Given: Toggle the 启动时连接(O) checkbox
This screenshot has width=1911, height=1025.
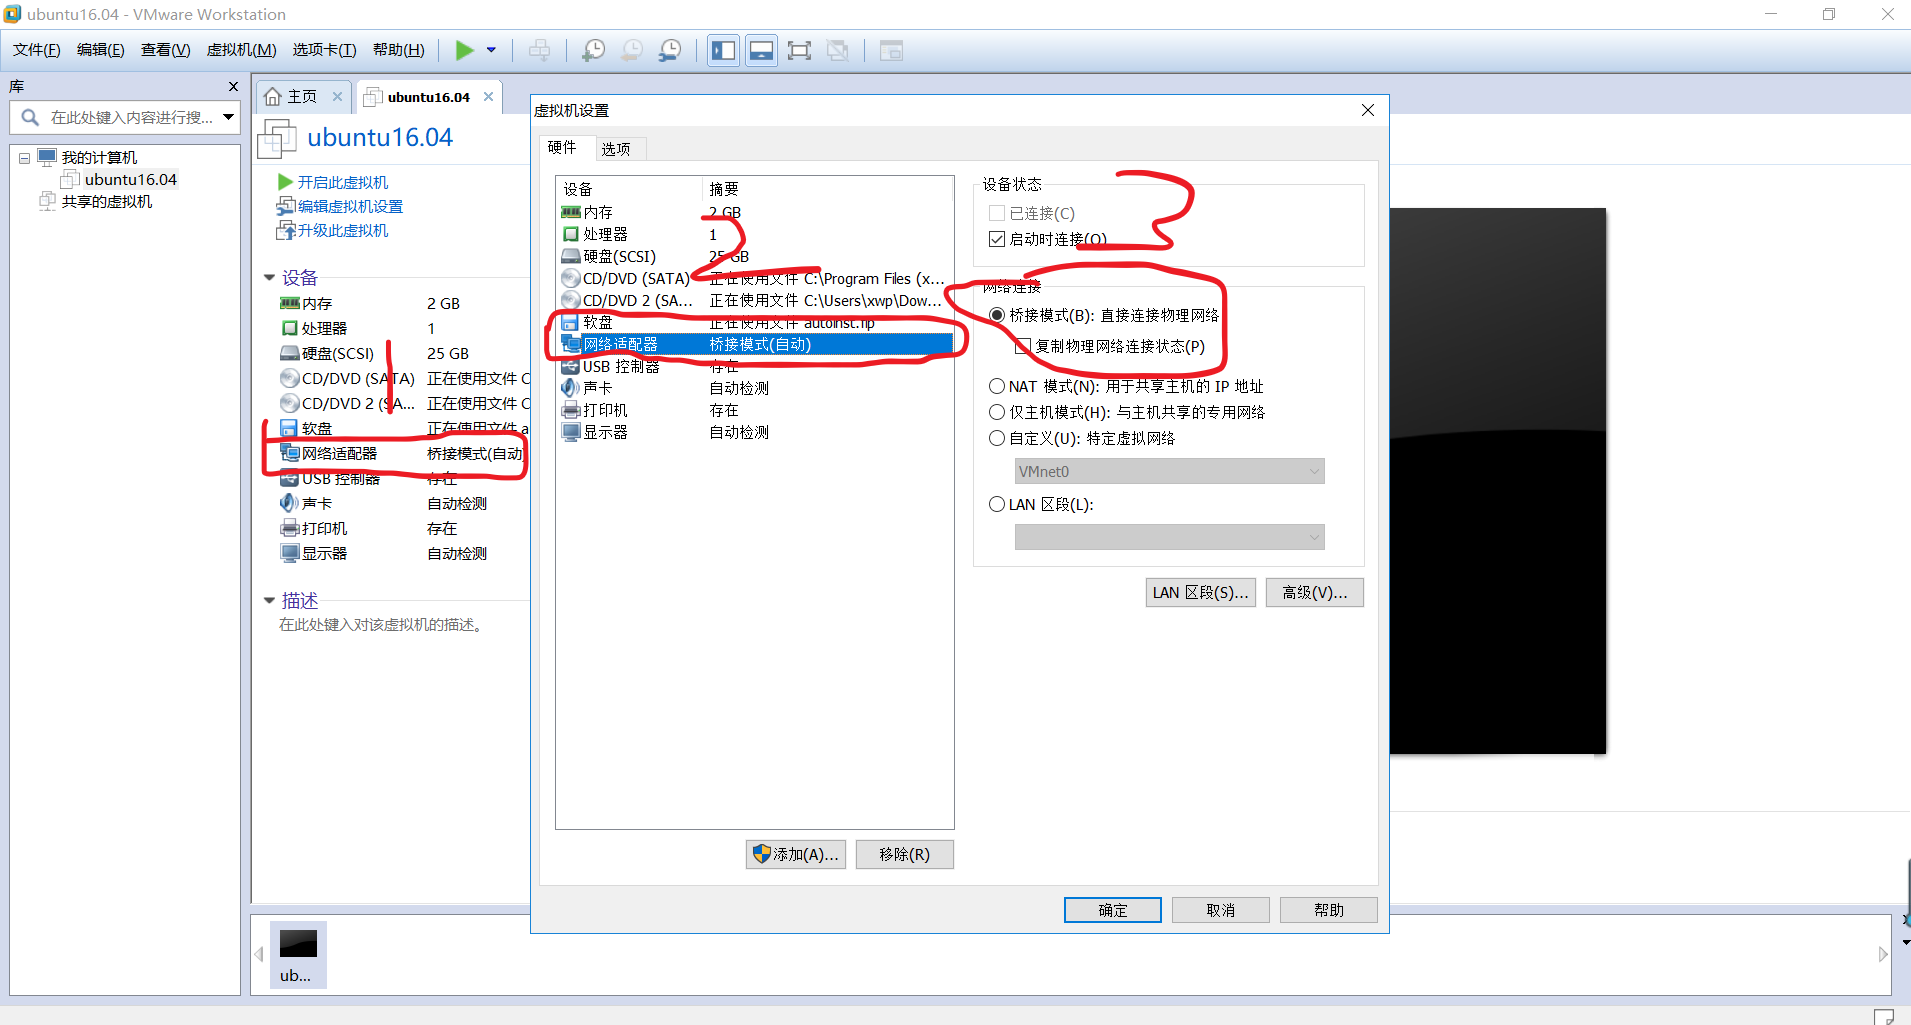Looking at the screenshot, I should pyautogui.click(x=997, y=239).
